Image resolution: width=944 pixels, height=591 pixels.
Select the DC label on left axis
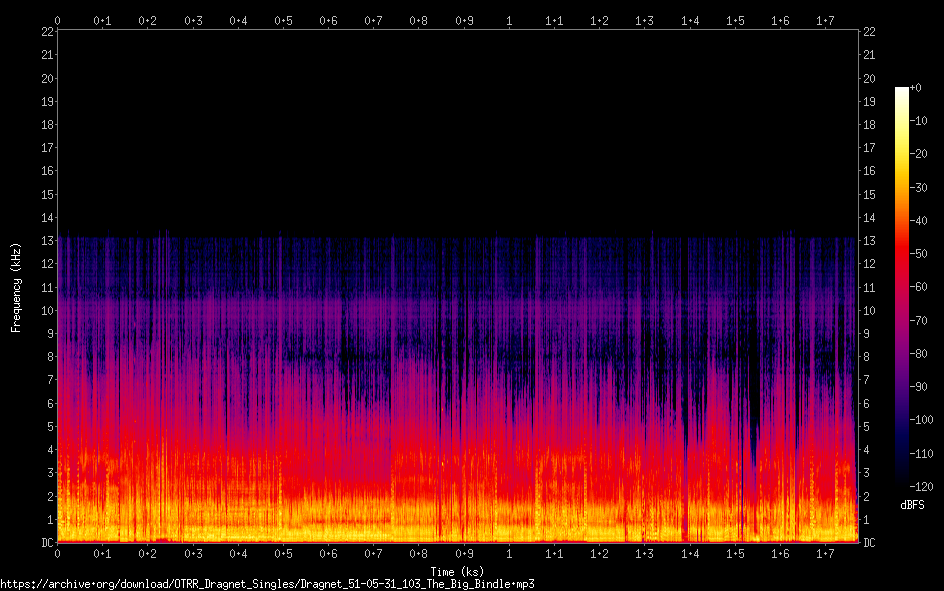(x=46, y=543)
